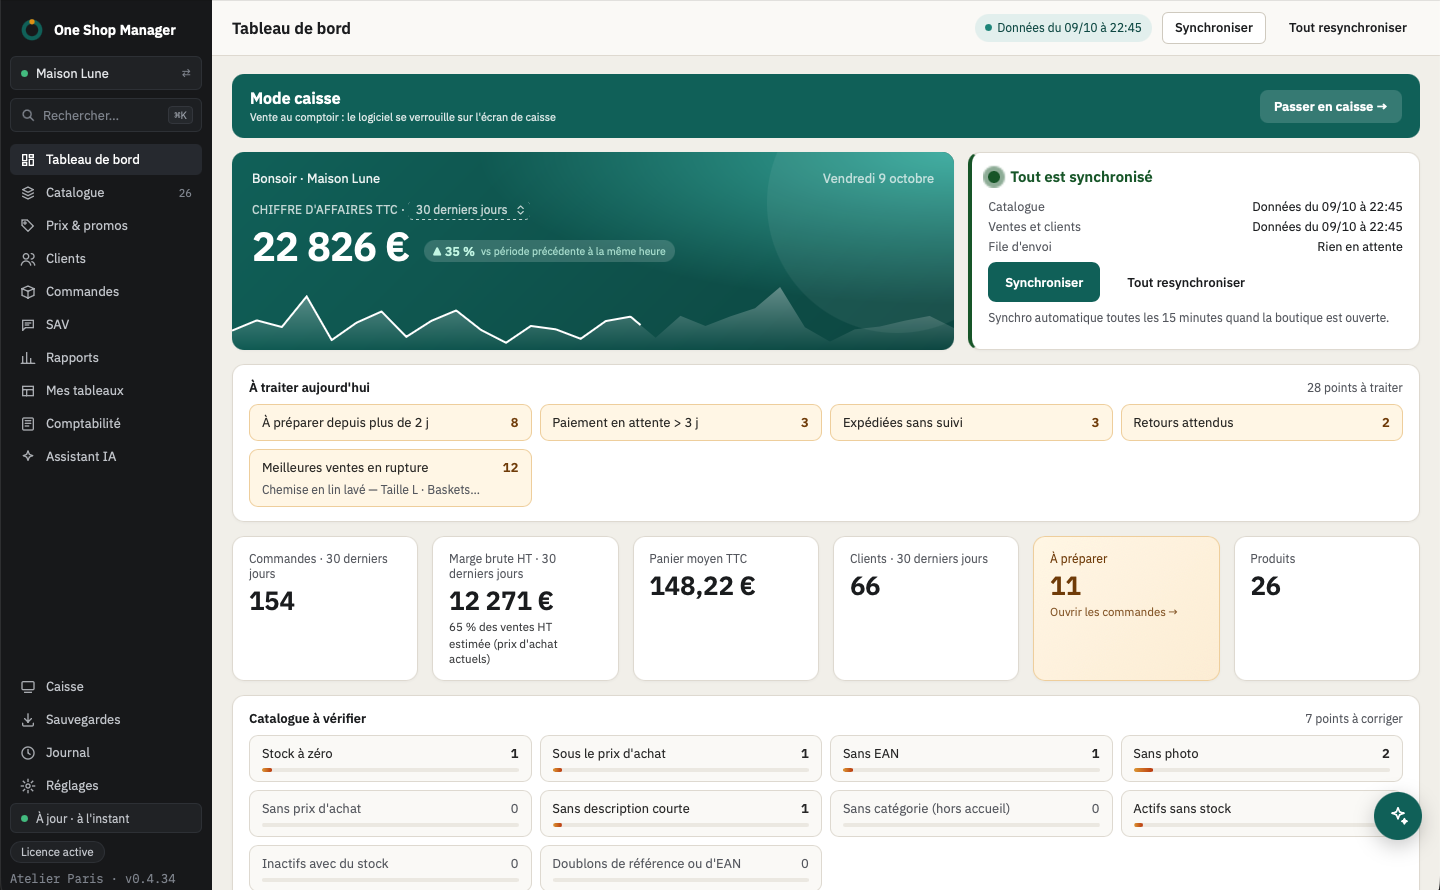Viewport: 1440px width, 890px height.
Task: Click the Clients people icon
Action: tap(28, 259)
